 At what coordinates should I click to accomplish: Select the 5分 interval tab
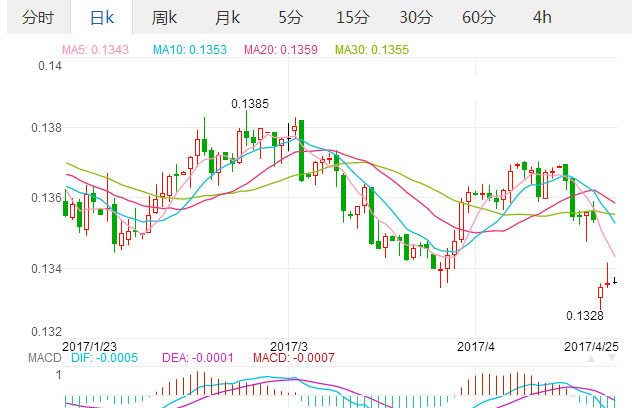[x=290, y=17]
